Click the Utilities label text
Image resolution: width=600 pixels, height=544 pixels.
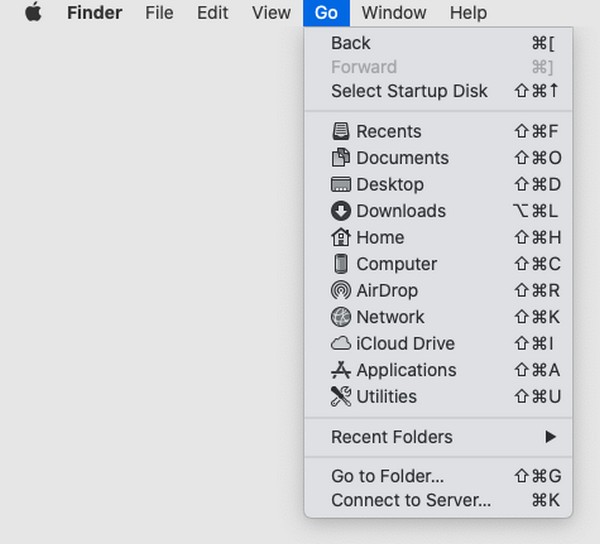(386, 397)
